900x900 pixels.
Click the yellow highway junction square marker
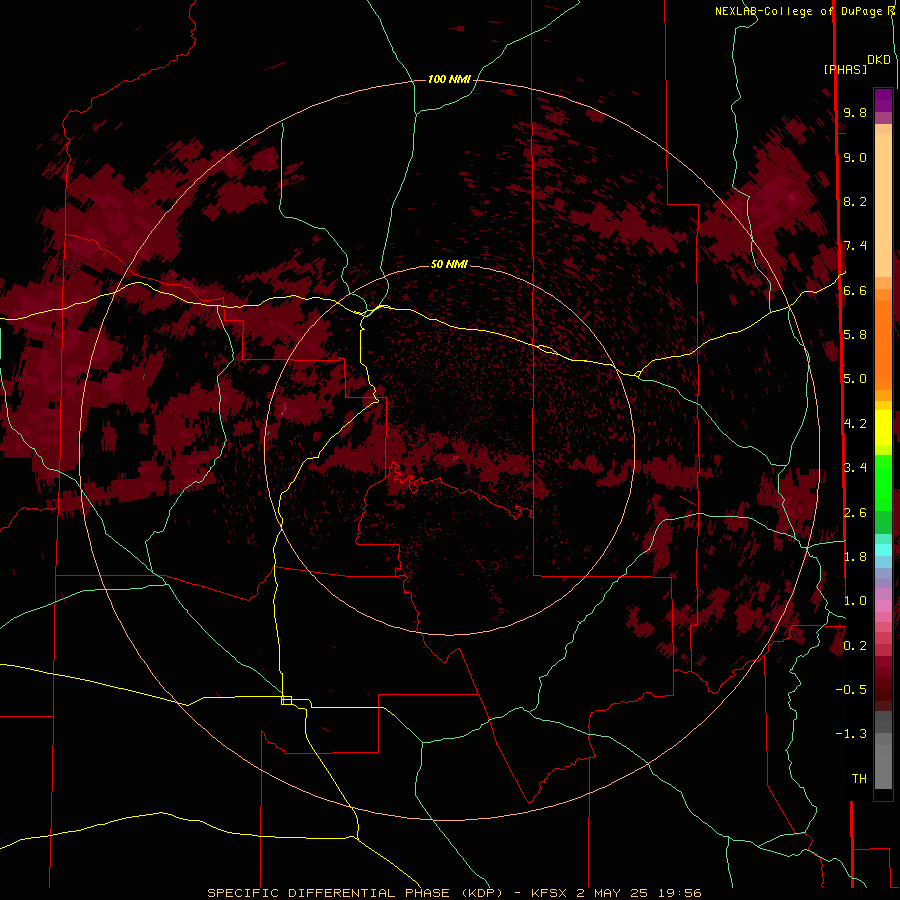click(x=286, y=700)
